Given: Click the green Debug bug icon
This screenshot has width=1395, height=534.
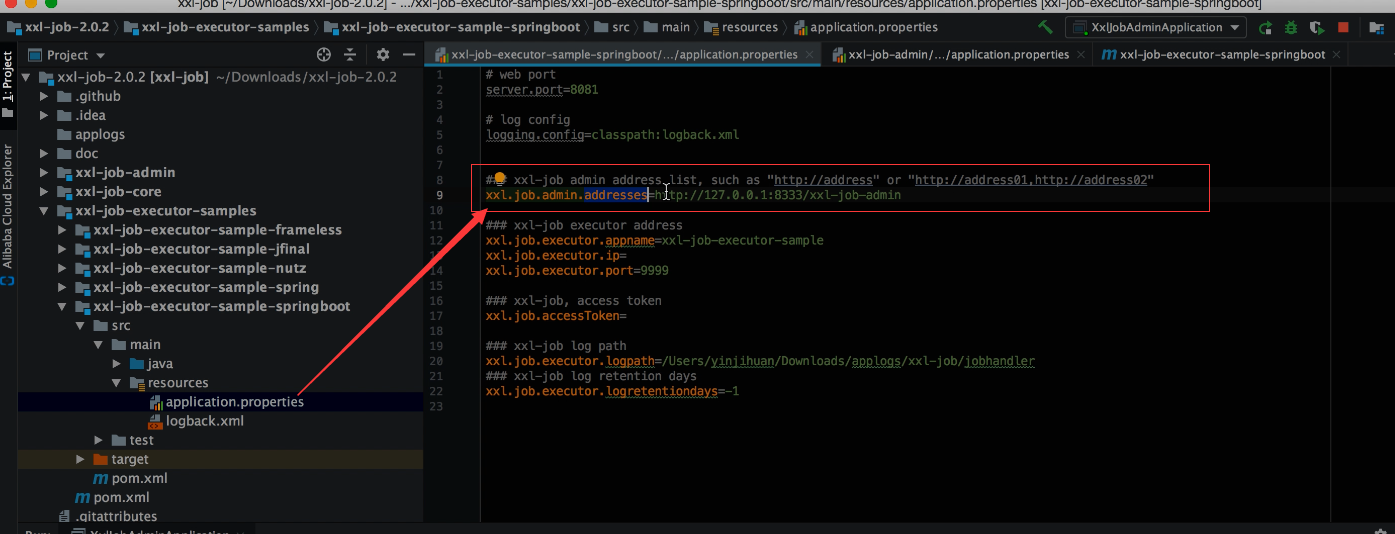Looking at the screenshot, I should [1291, 28].
